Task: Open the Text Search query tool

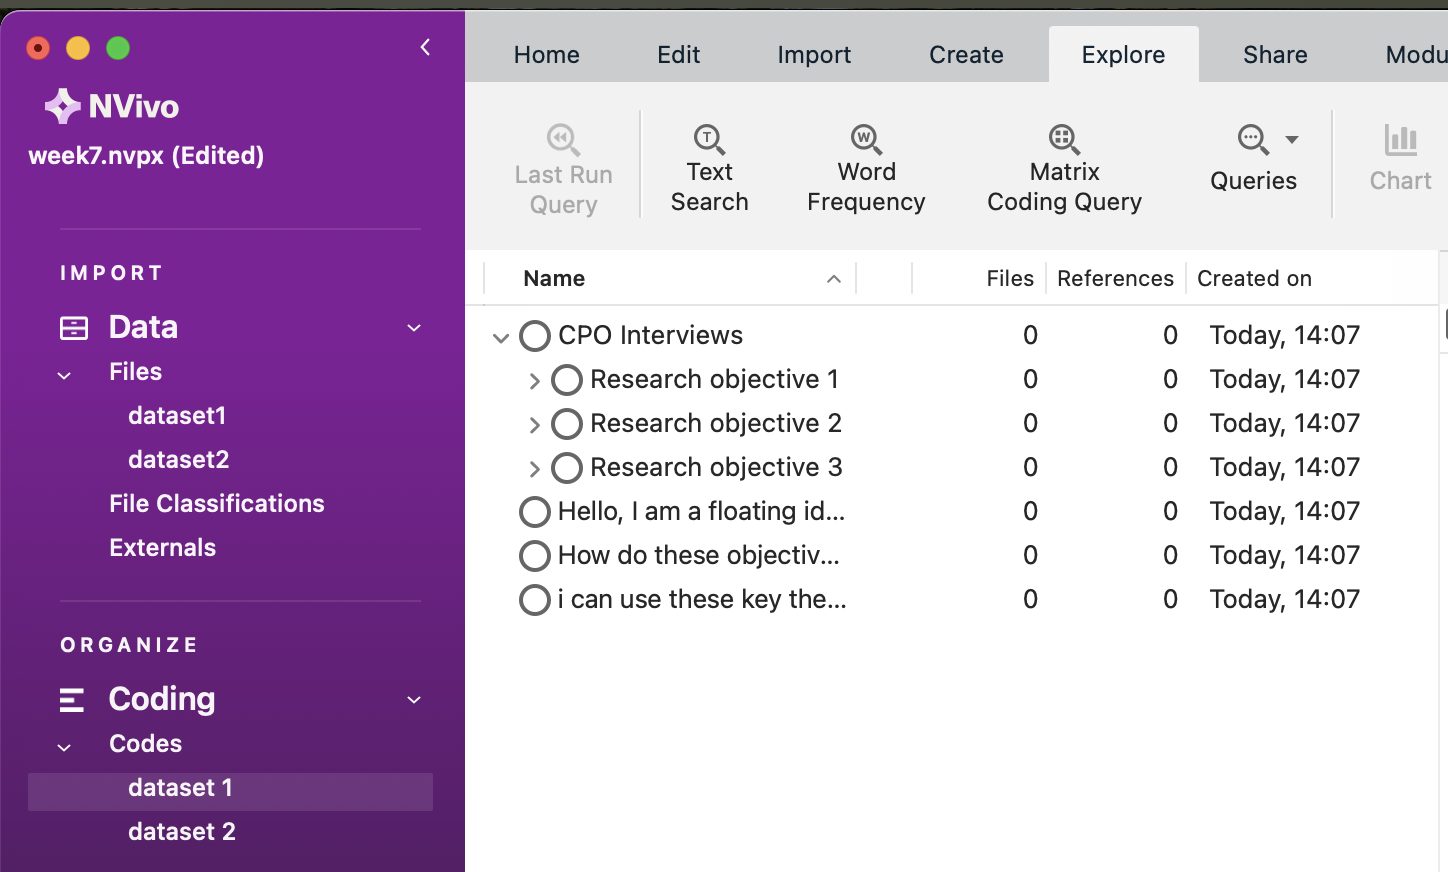Action: coord(708,168)
